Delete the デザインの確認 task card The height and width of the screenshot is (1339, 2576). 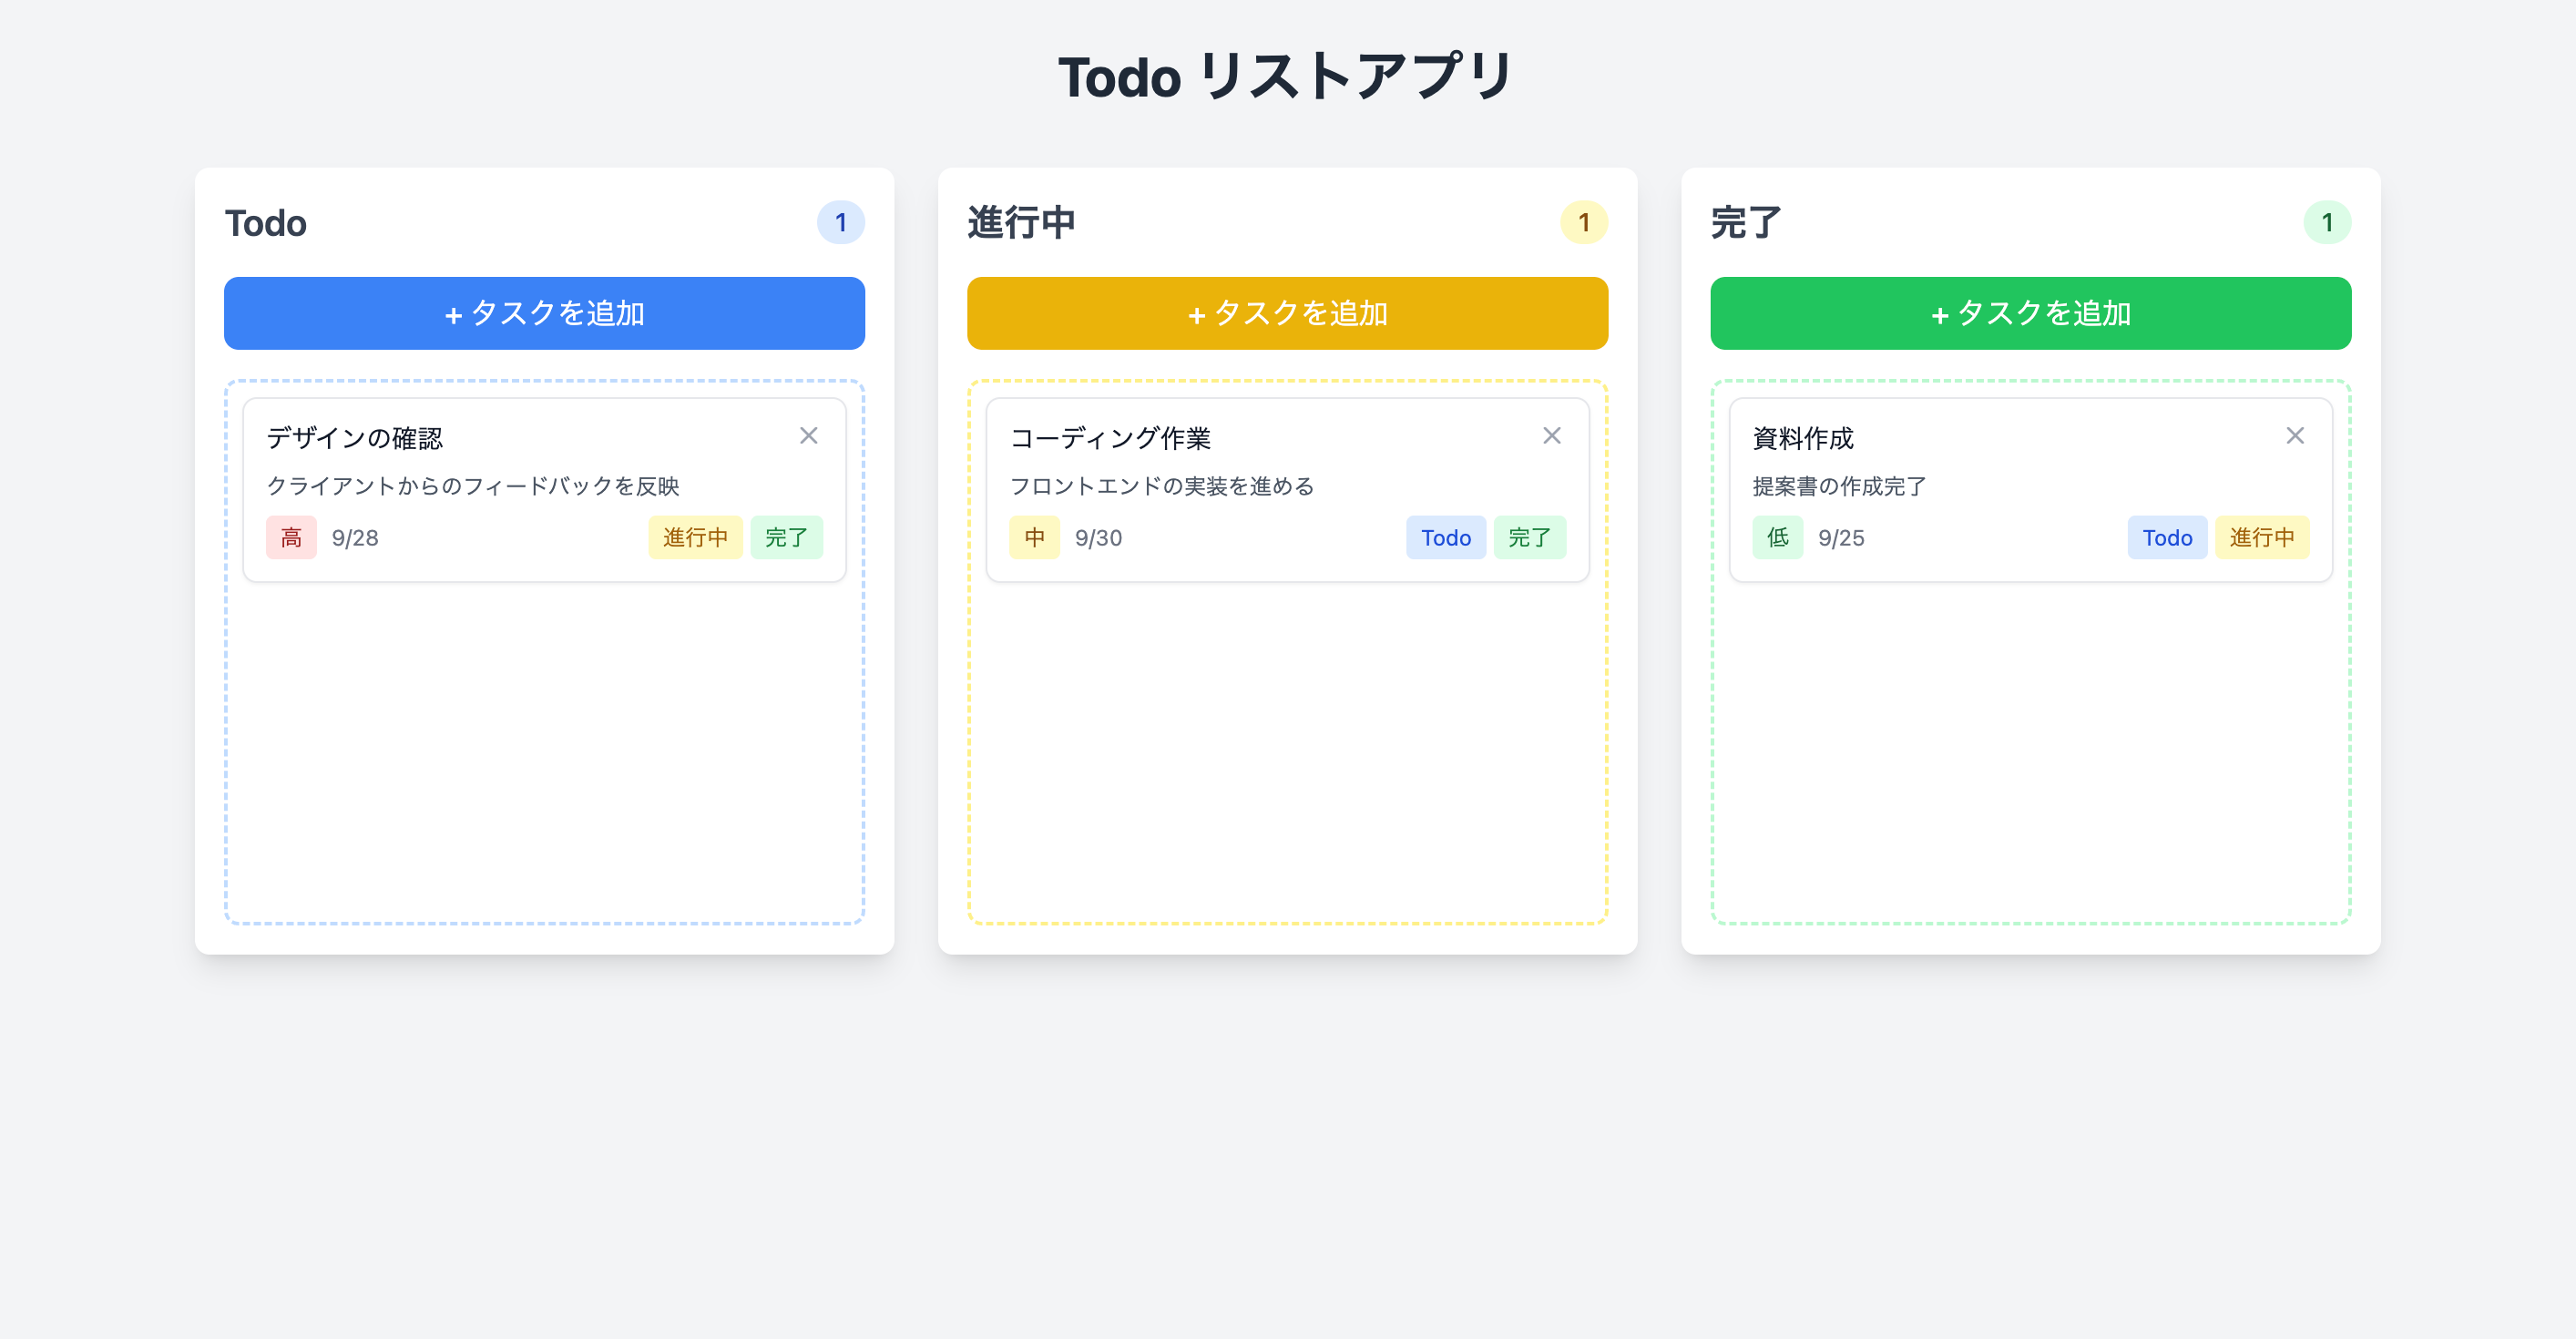pos(808,435)
